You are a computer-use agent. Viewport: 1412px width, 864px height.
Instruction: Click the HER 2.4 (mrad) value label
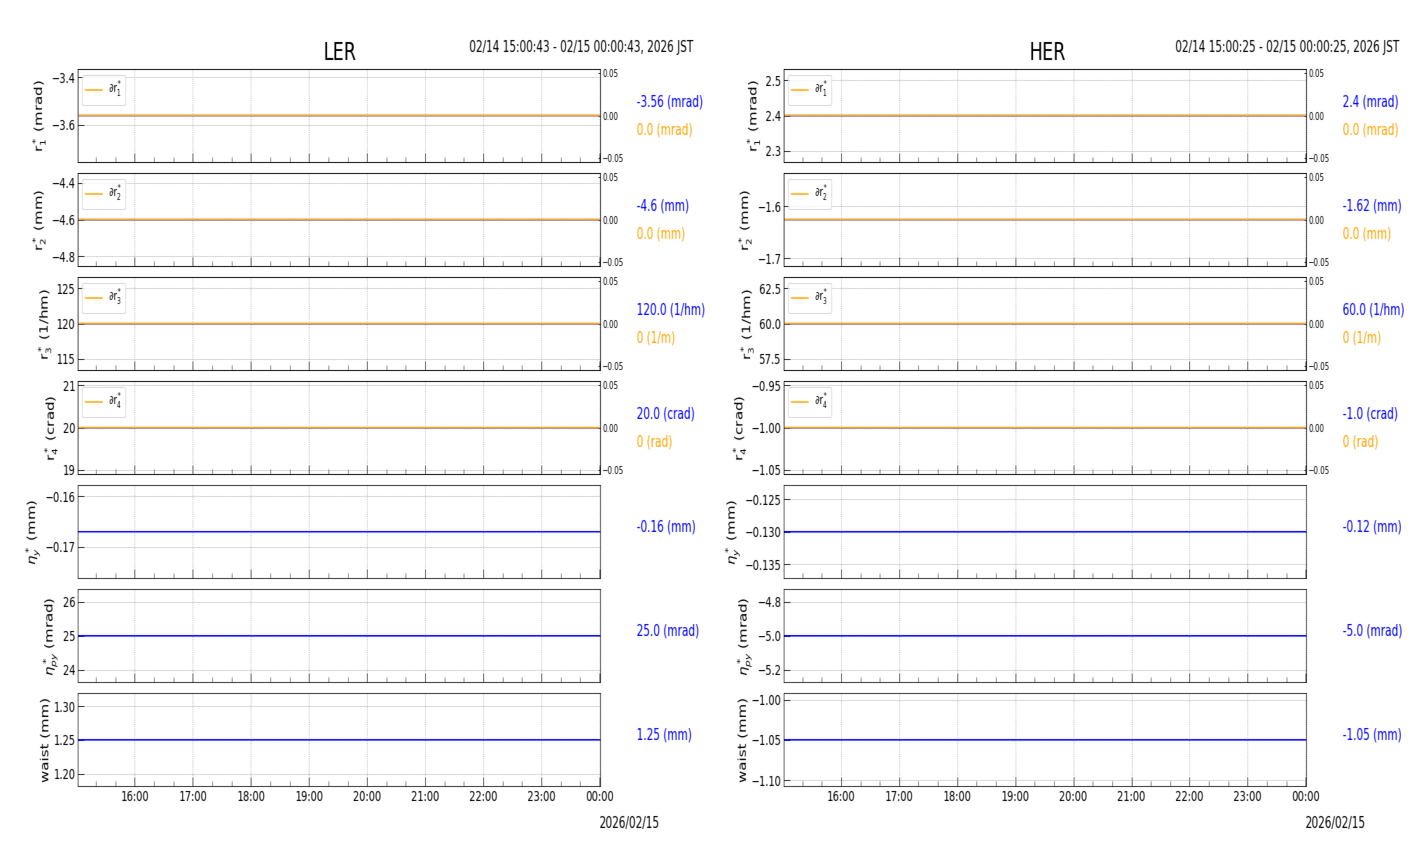tap(1370, 102)
